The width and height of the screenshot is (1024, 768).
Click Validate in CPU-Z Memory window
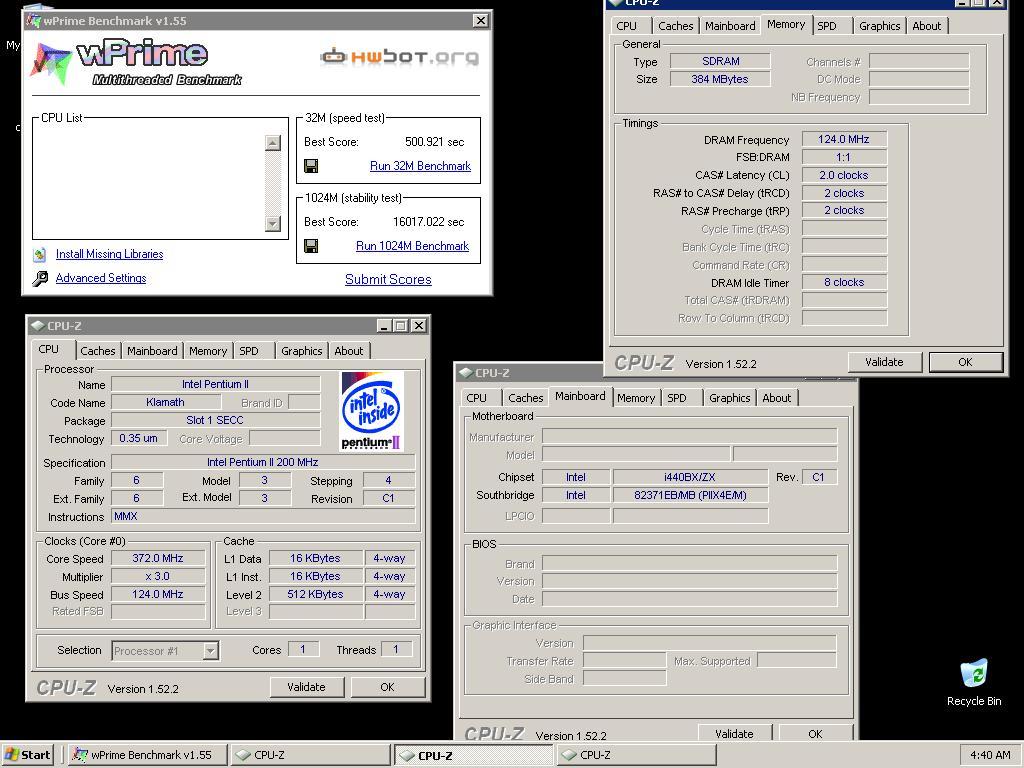coord(884,362)
